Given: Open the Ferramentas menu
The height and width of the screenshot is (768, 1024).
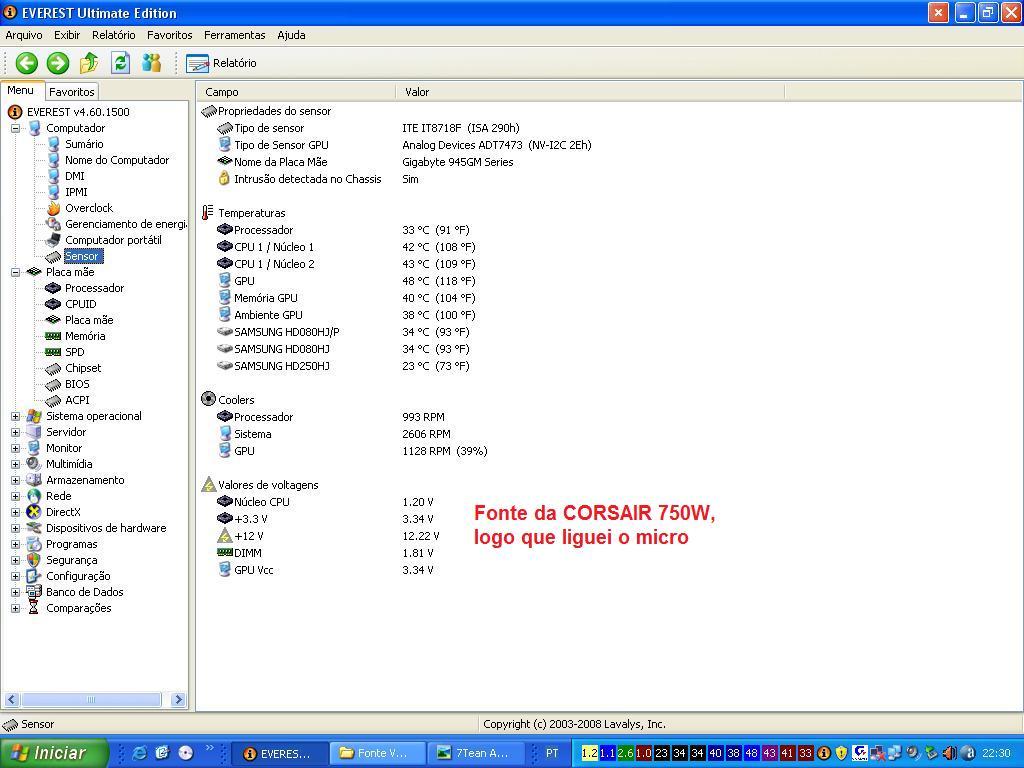Looking at the screenshot, I should pyautogui.click(x=234, y=35).
